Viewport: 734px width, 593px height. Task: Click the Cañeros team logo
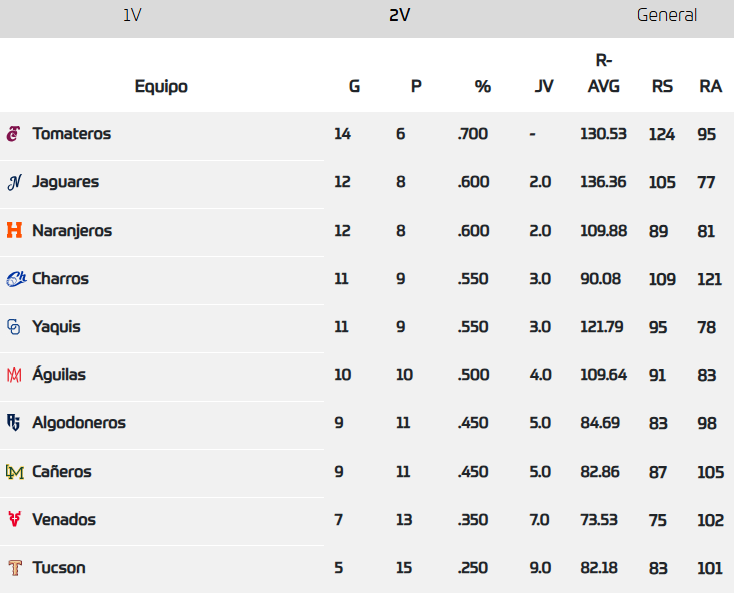click(14, 472)
